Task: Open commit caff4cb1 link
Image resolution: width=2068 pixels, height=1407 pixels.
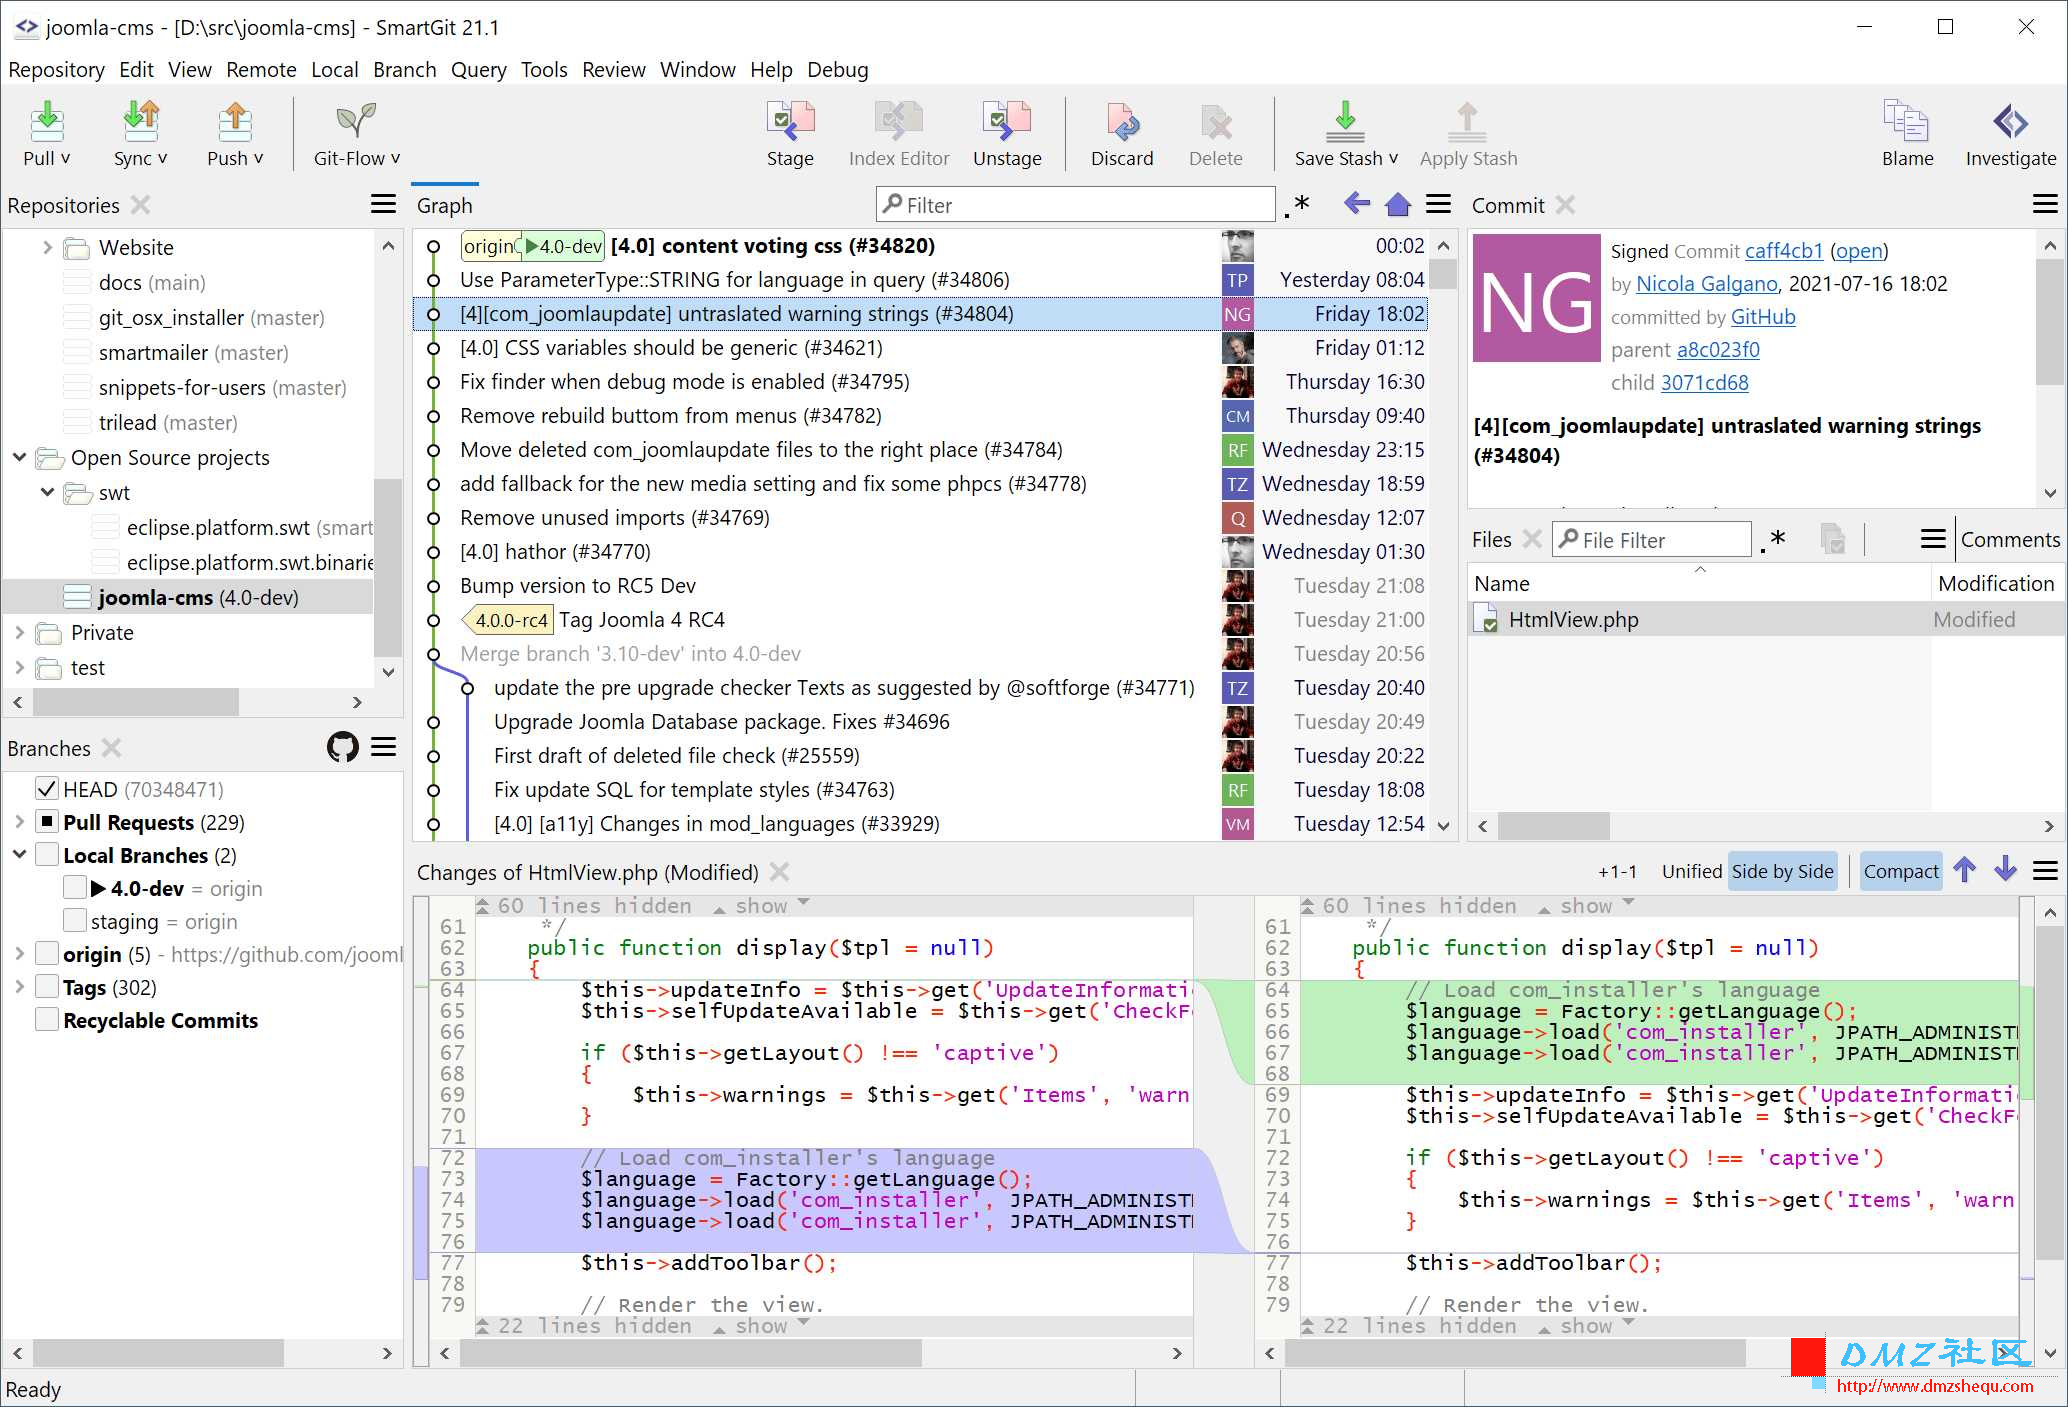Action: click(x=1784, y=251)
